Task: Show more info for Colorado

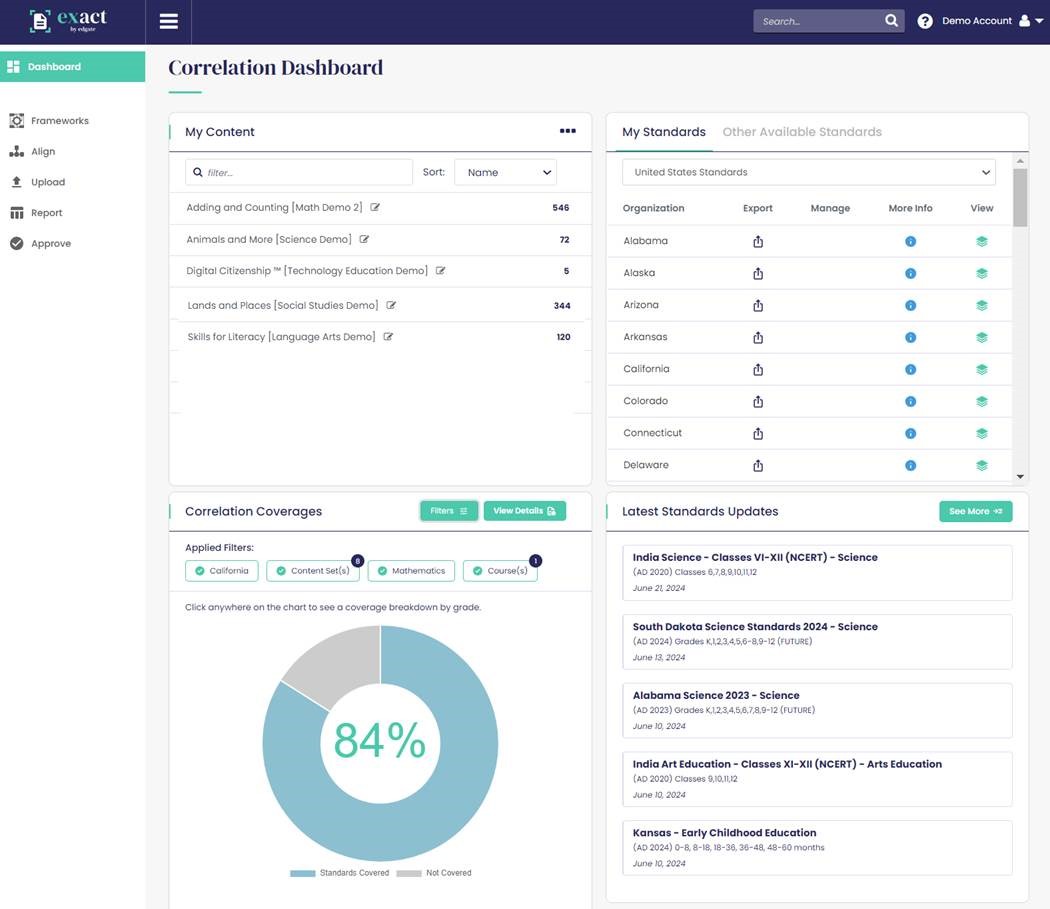Action: click(x=910, y=401)
